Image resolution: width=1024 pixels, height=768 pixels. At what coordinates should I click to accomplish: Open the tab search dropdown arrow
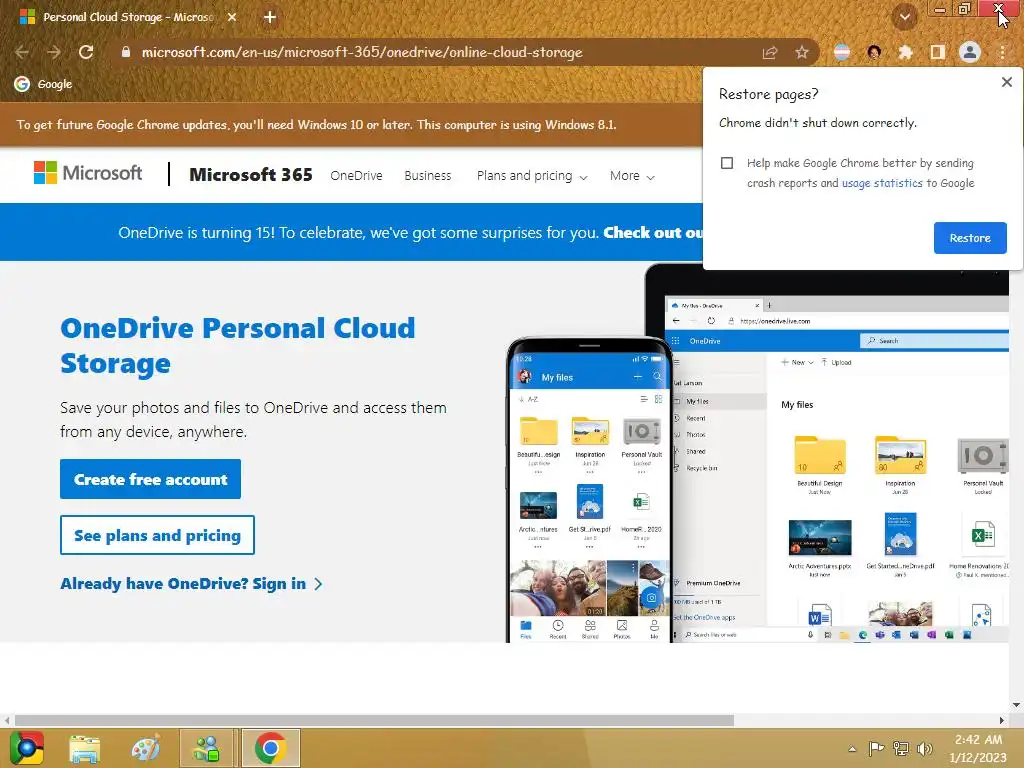click(904, 17)
